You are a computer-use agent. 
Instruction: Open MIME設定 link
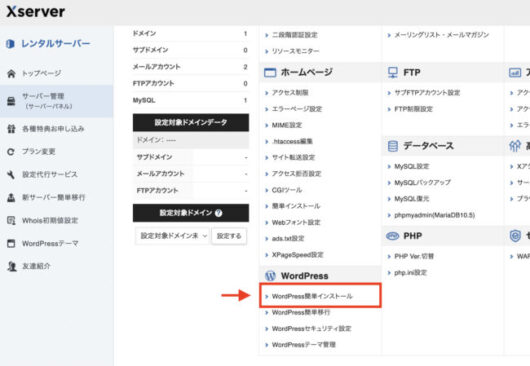(287, 125)
